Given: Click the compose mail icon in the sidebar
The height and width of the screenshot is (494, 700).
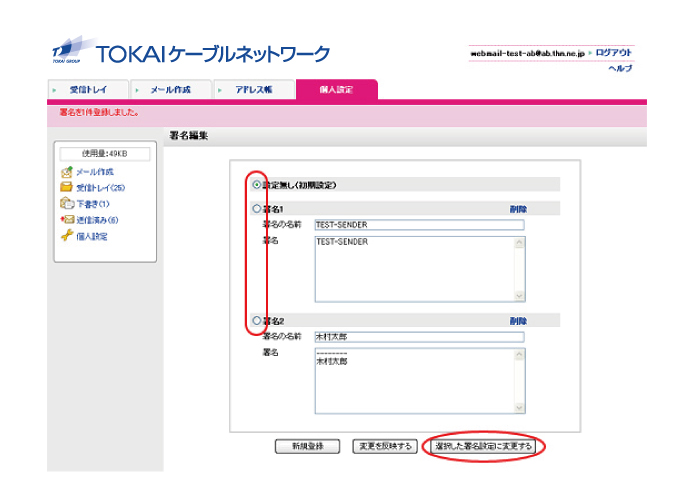Looking at the screenshot, I should (x=67, y=172).
